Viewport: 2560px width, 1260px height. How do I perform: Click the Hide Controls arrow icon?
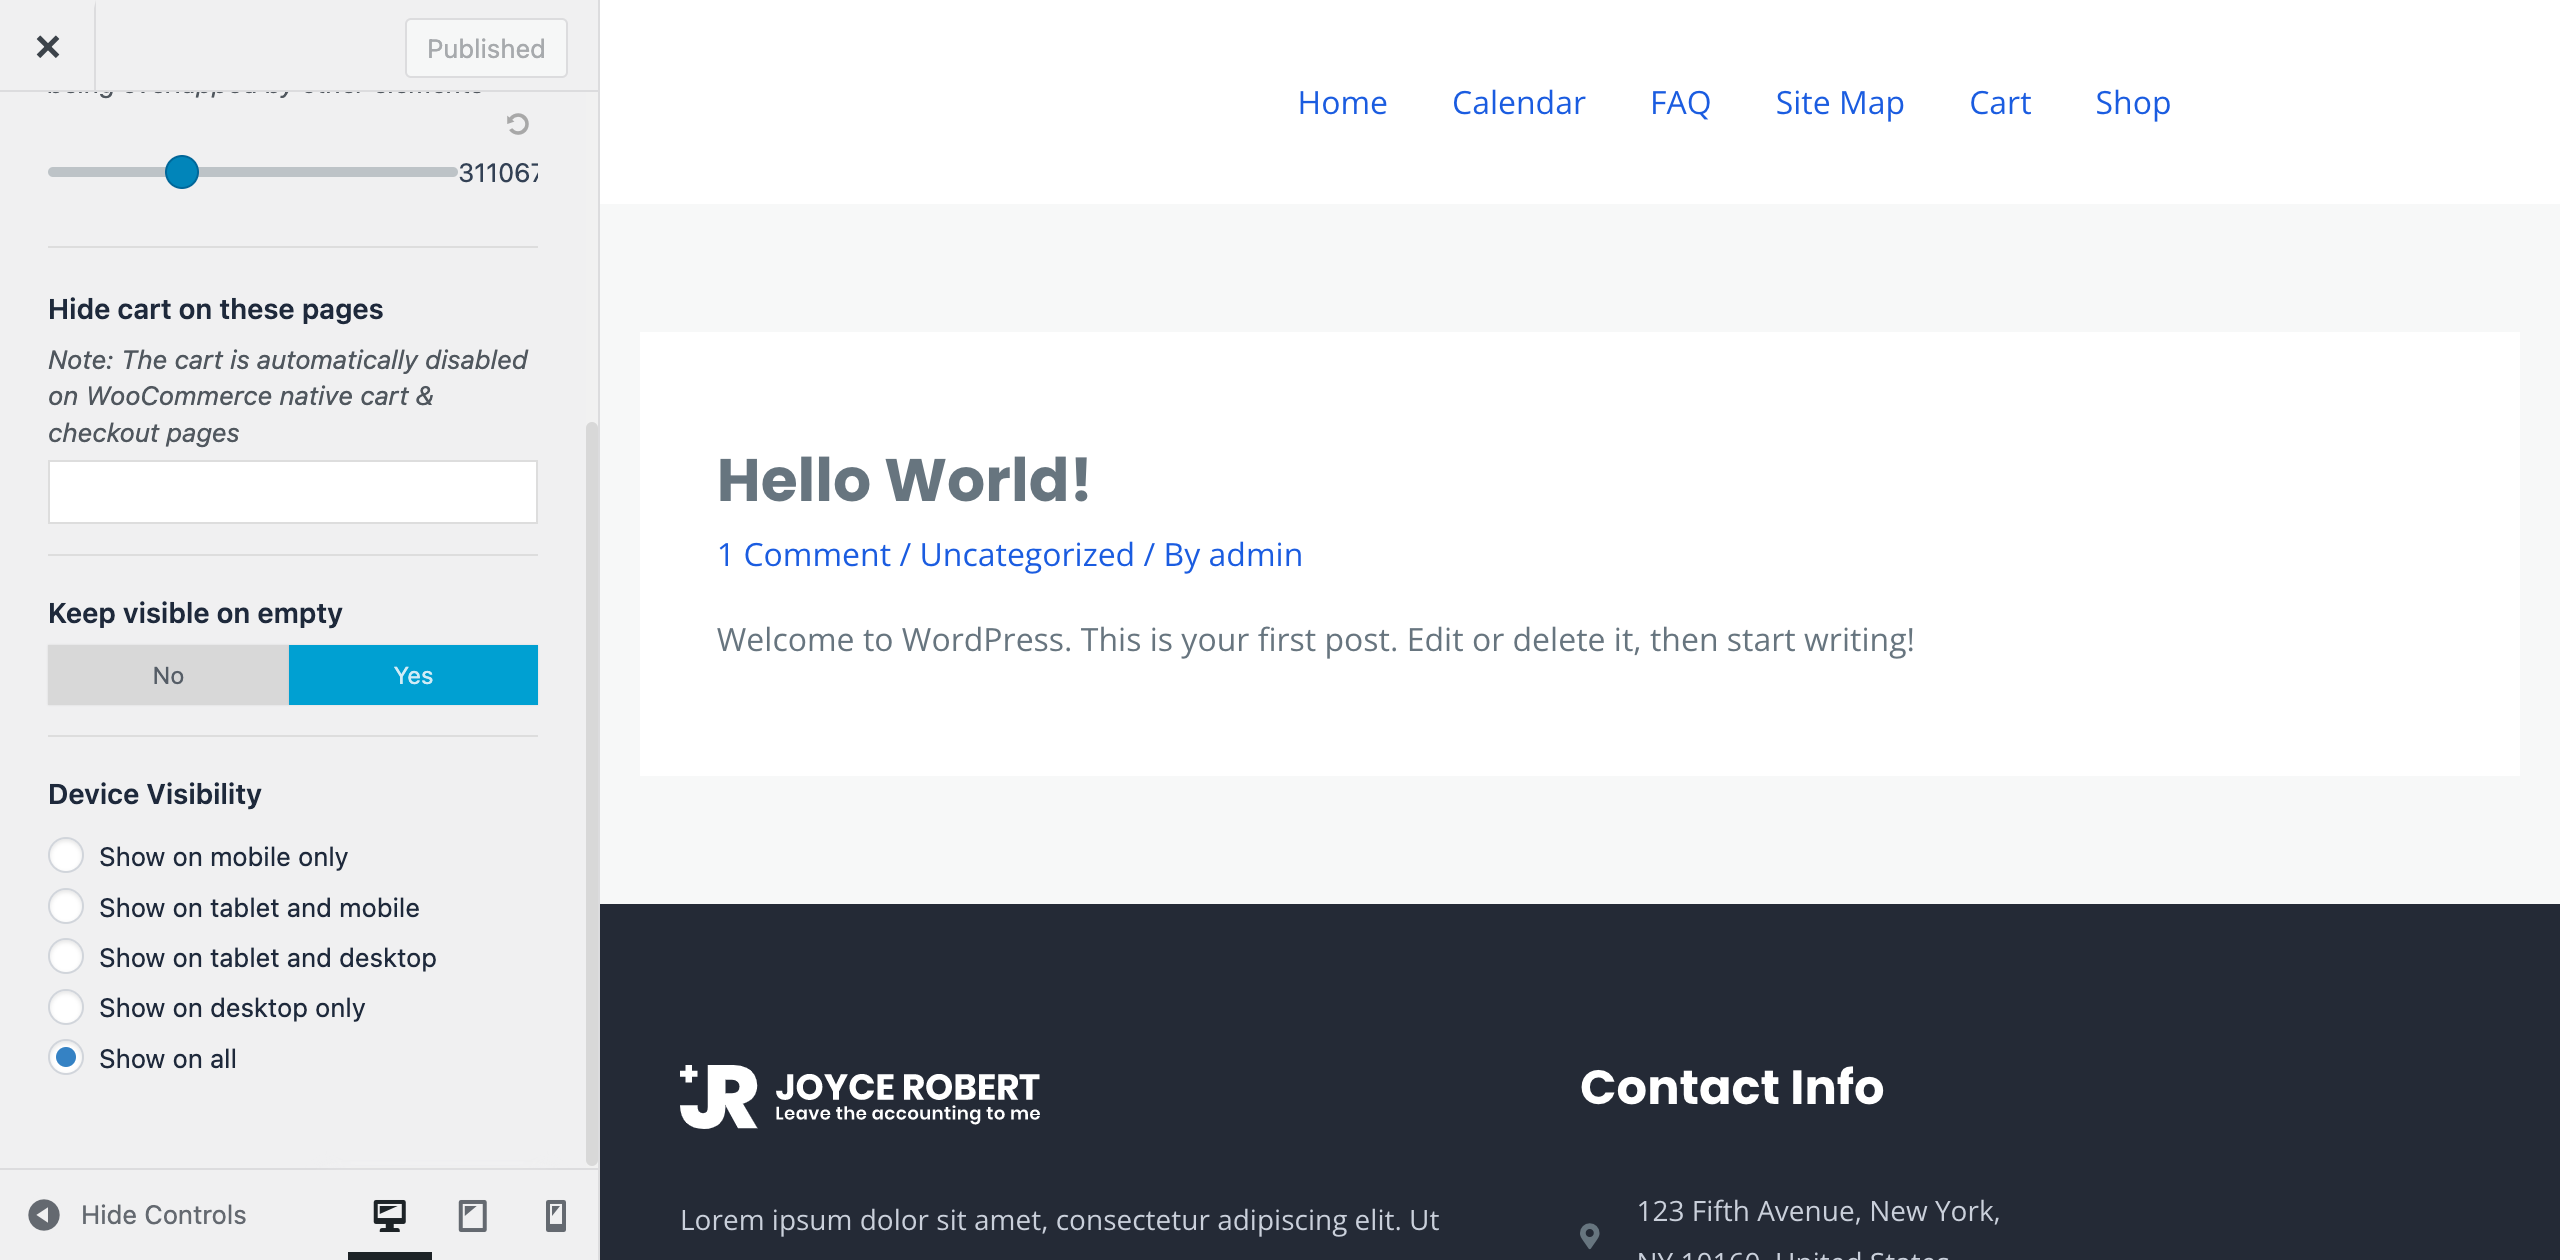[44, 1215]
